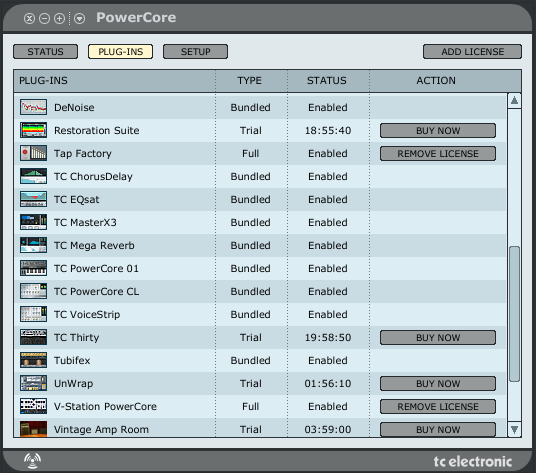This screenshot has width=536, height=473.
Task: Click the 01:56:10 trial time remaining
Action: tap(328, 383)
